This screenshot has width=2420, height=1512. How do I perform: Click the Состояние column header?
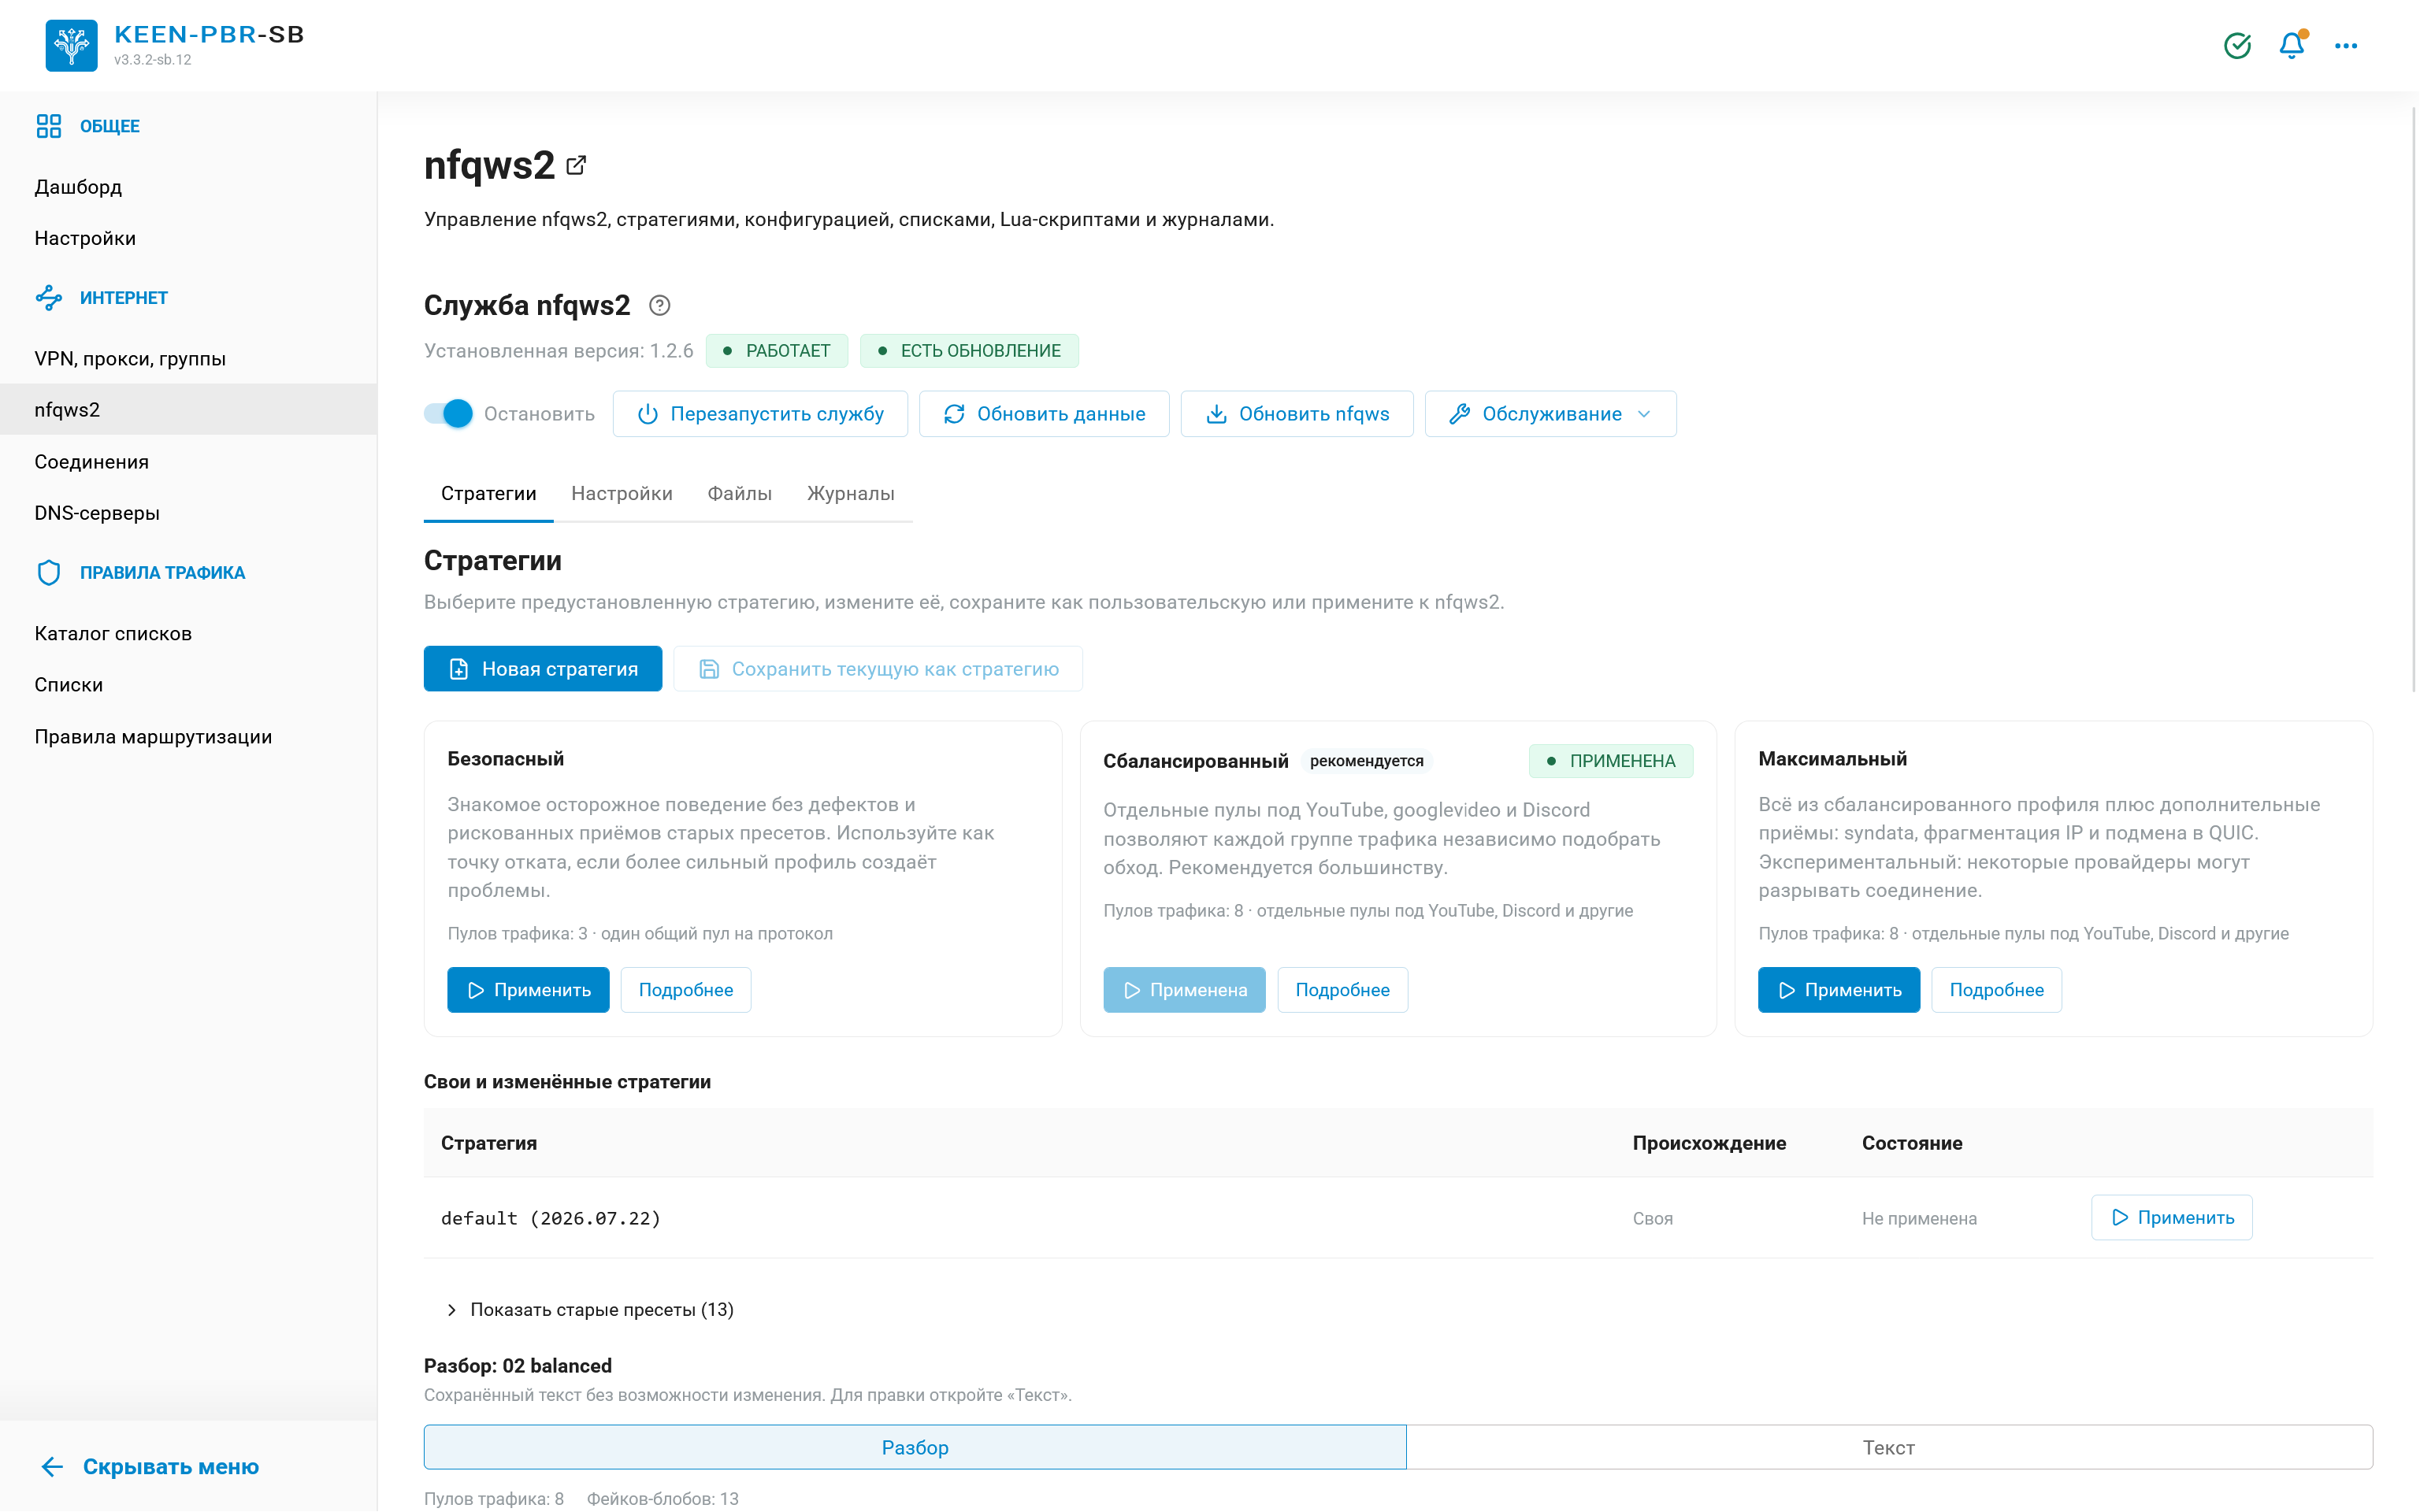(1912, 1143)
